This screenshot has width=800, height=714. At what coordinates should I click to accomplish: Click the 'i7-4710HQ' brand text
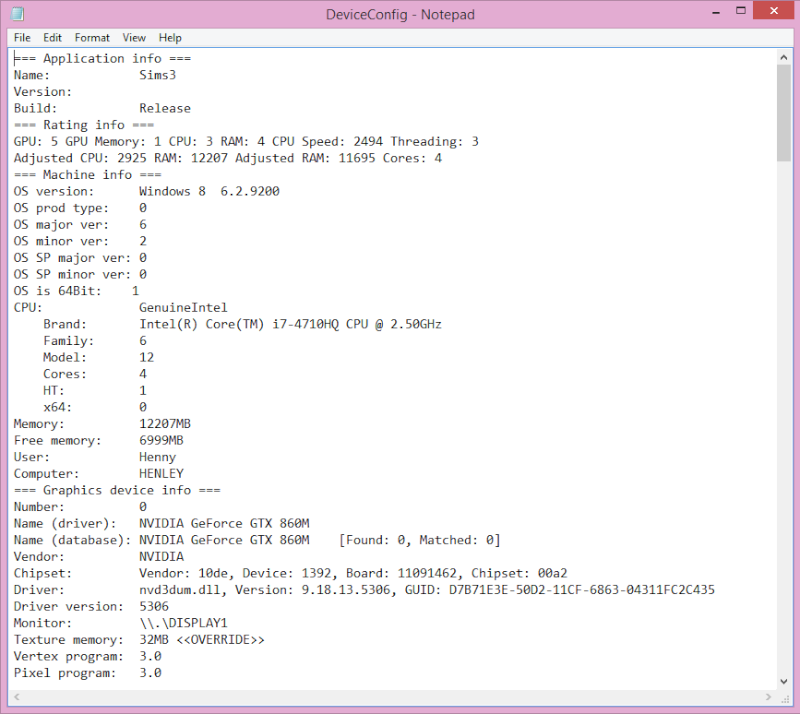point(305,324)
